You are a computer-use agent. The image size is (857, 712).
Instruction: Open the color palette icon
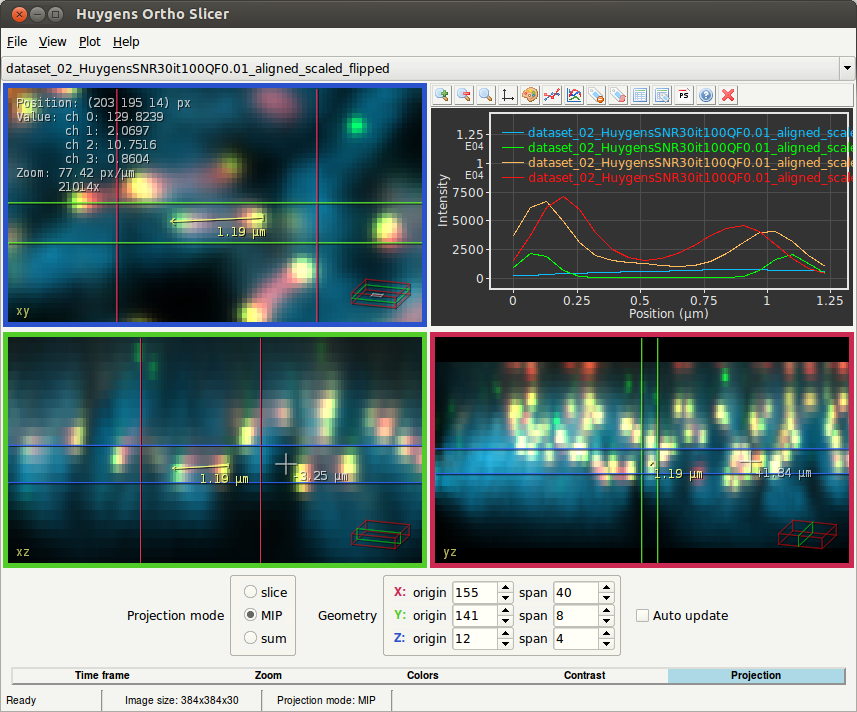click(x=530, y=95)
